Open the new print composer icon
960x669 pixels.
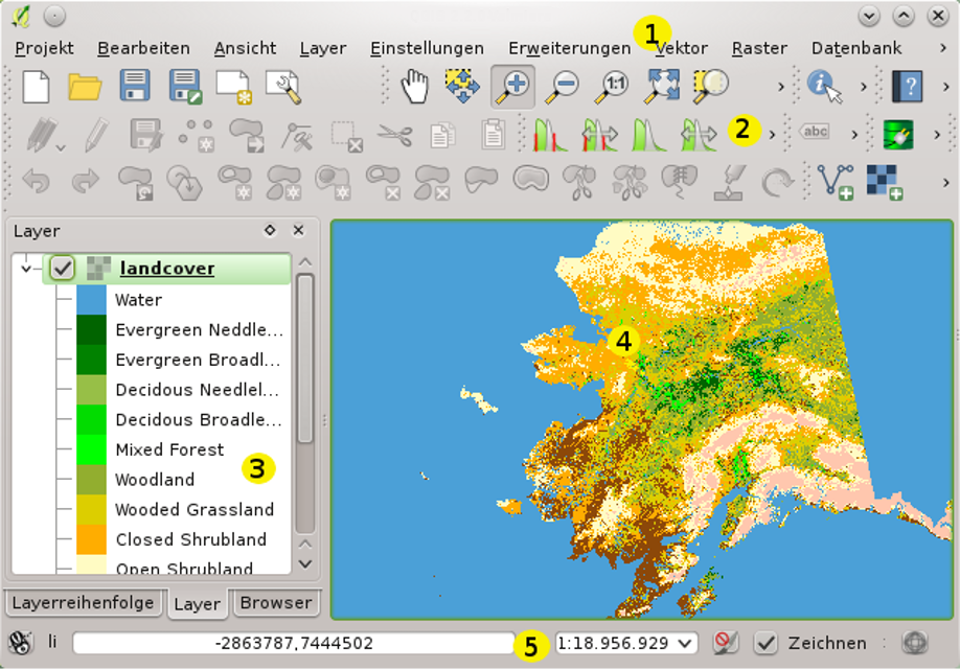tap(233, 86)
